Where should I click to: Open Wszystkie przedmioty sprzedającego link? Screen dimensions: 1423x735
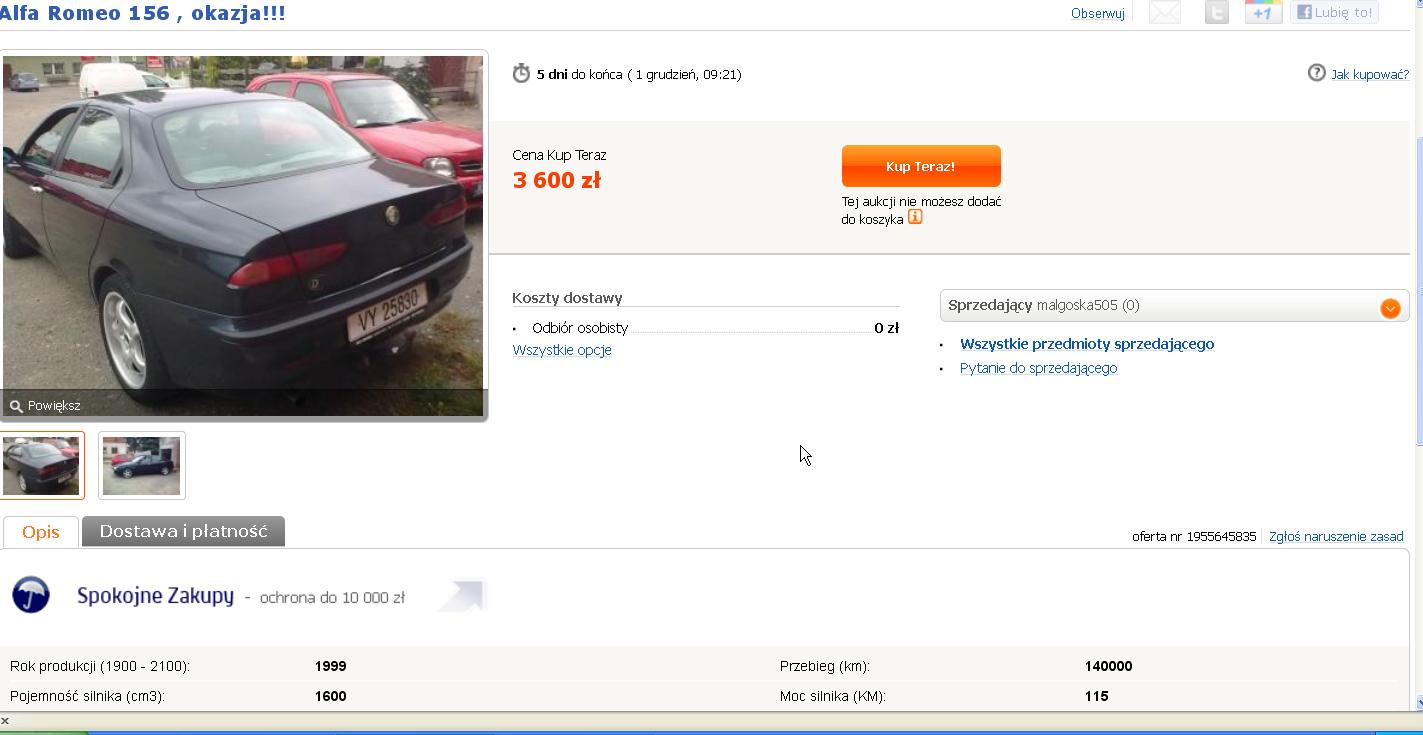[1087, 344]
